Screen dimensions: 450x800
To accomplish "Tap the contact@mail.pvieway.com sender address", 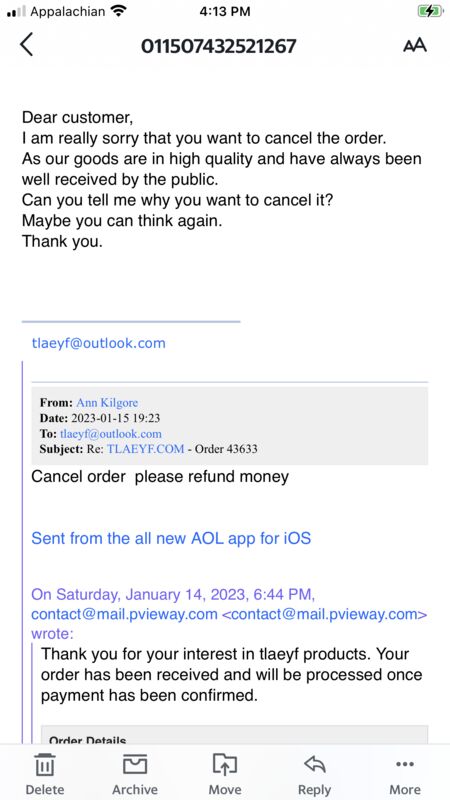I will point(124,614).
